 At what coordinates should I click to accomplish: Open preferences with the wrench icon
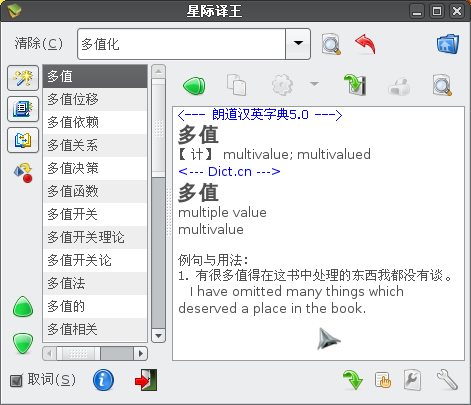(x=447, y=380)
